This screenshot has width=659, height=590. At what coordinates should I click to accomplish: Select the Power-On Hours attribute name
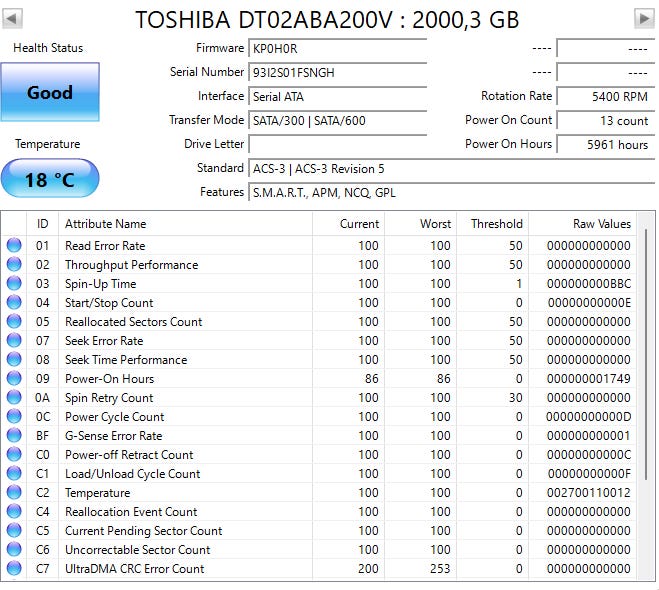(x=110, y=379)
